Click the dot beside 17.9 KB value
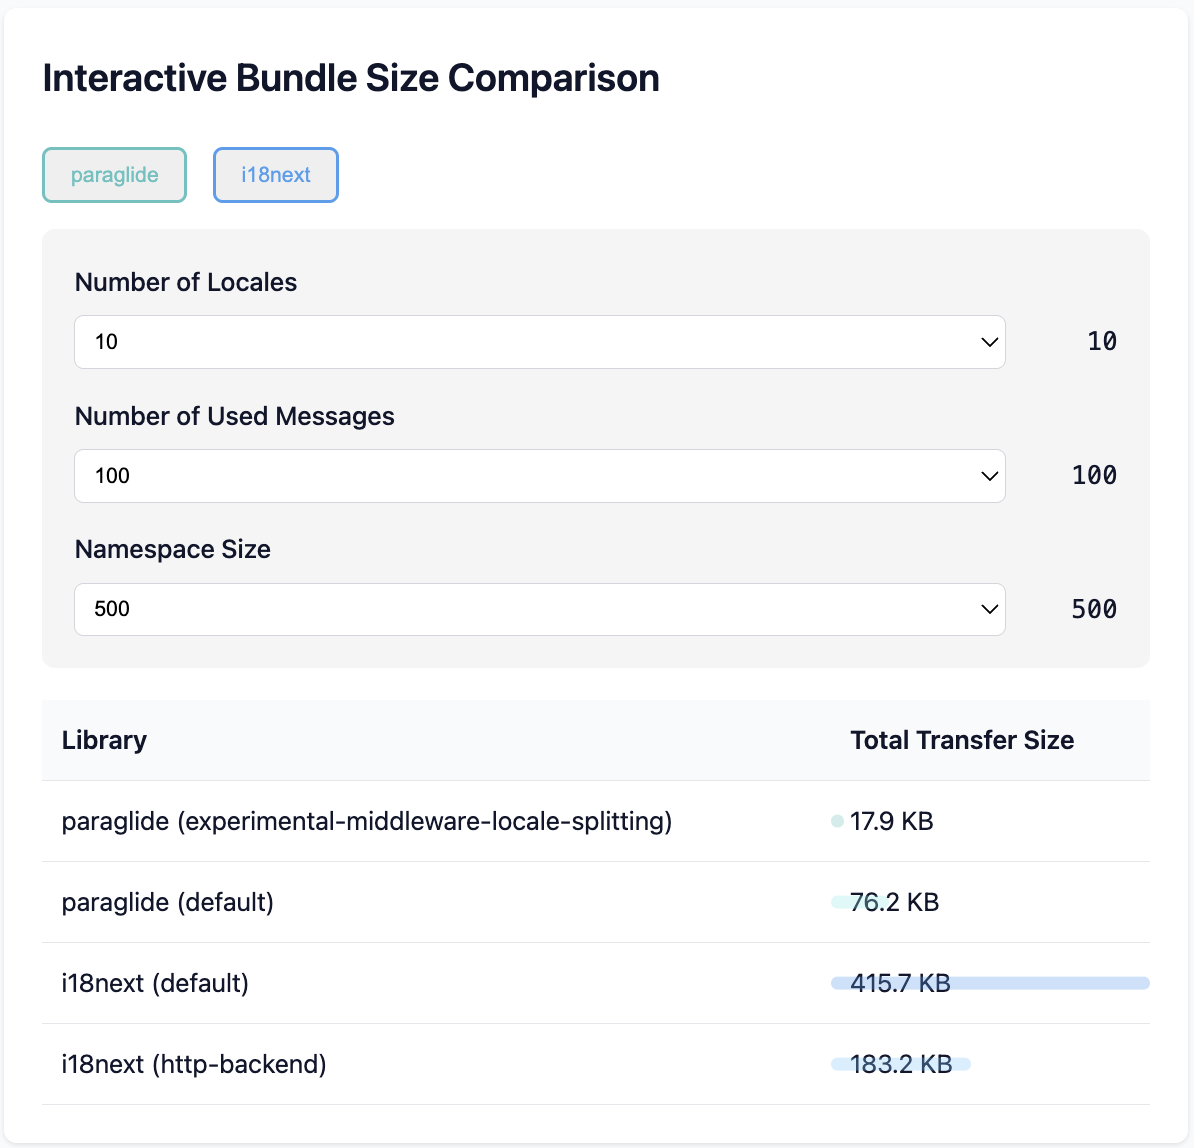This screenshot has height=1148, width=1194. tap(836, 821)
